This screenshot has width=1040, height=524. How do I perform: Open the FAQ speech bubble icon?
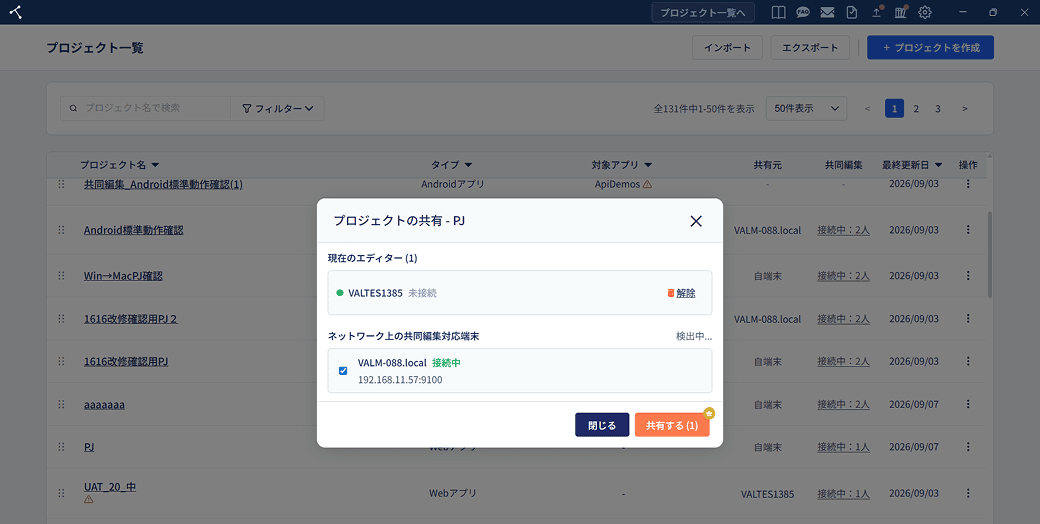(803, 12)
